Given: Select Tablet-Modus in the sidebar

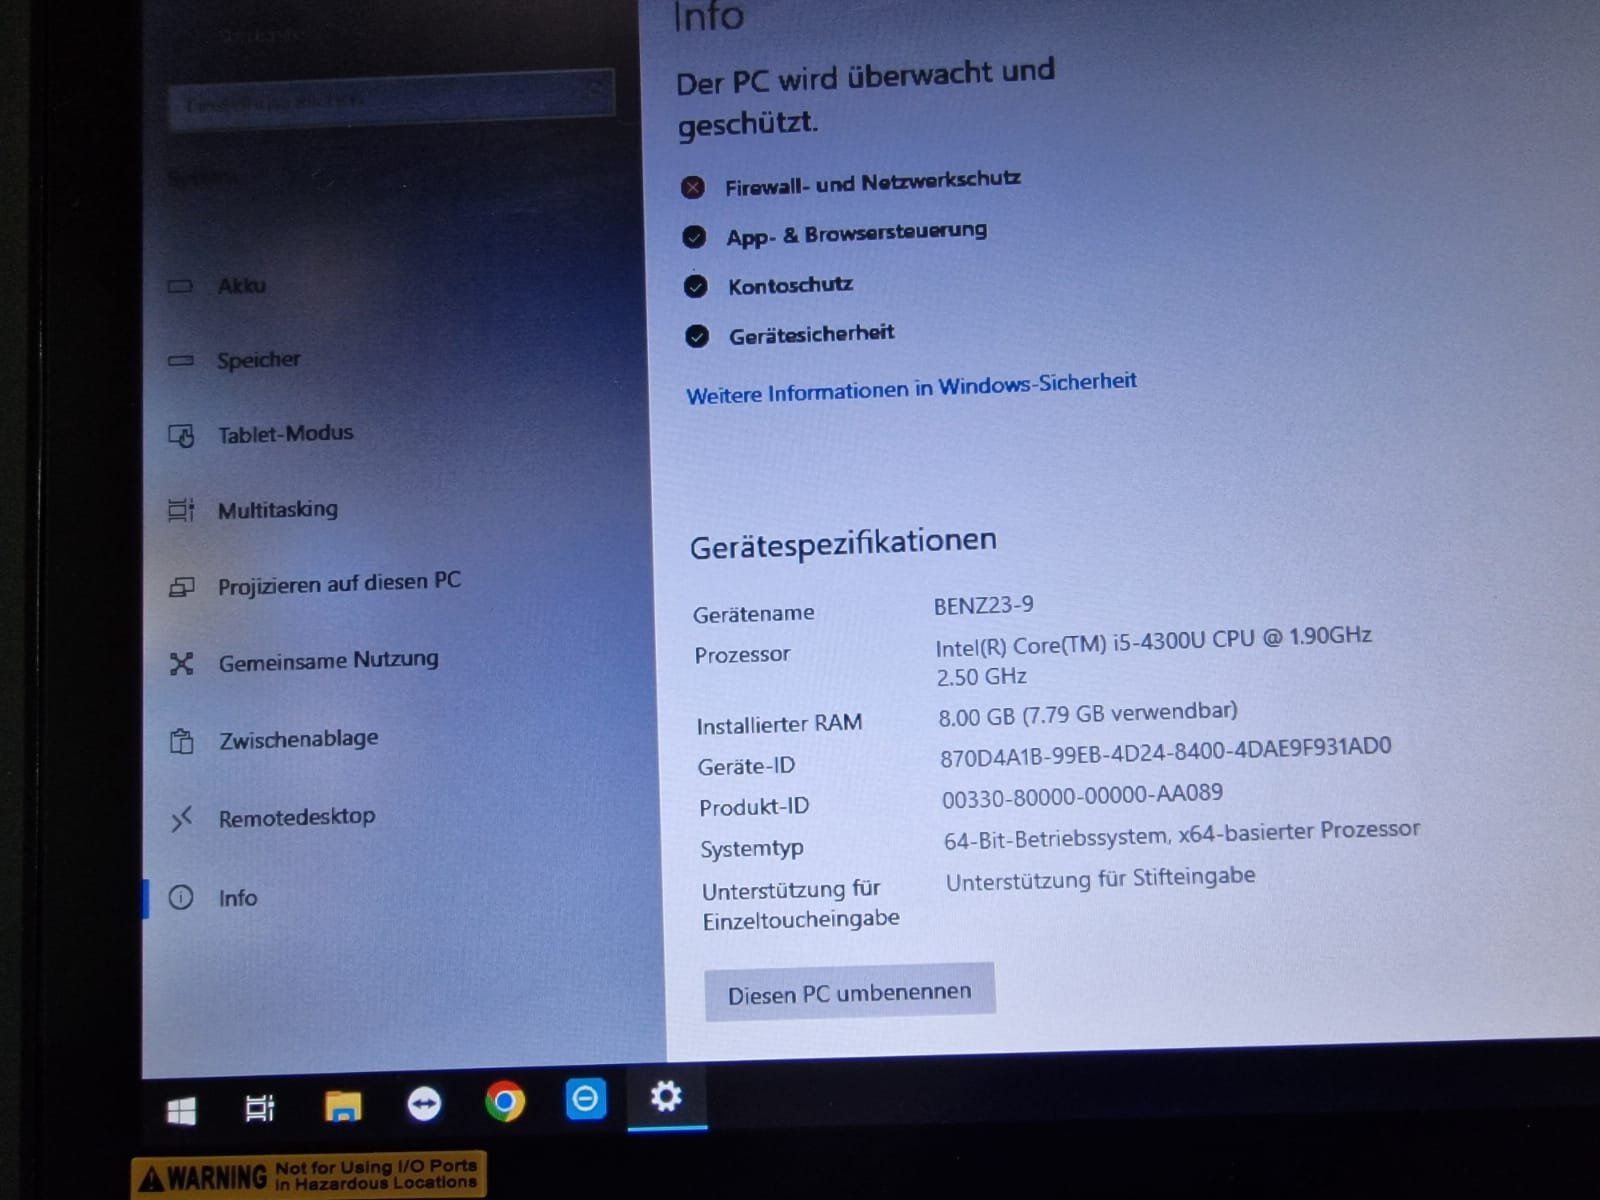Looking at the screenshot, I should (285, 434).
